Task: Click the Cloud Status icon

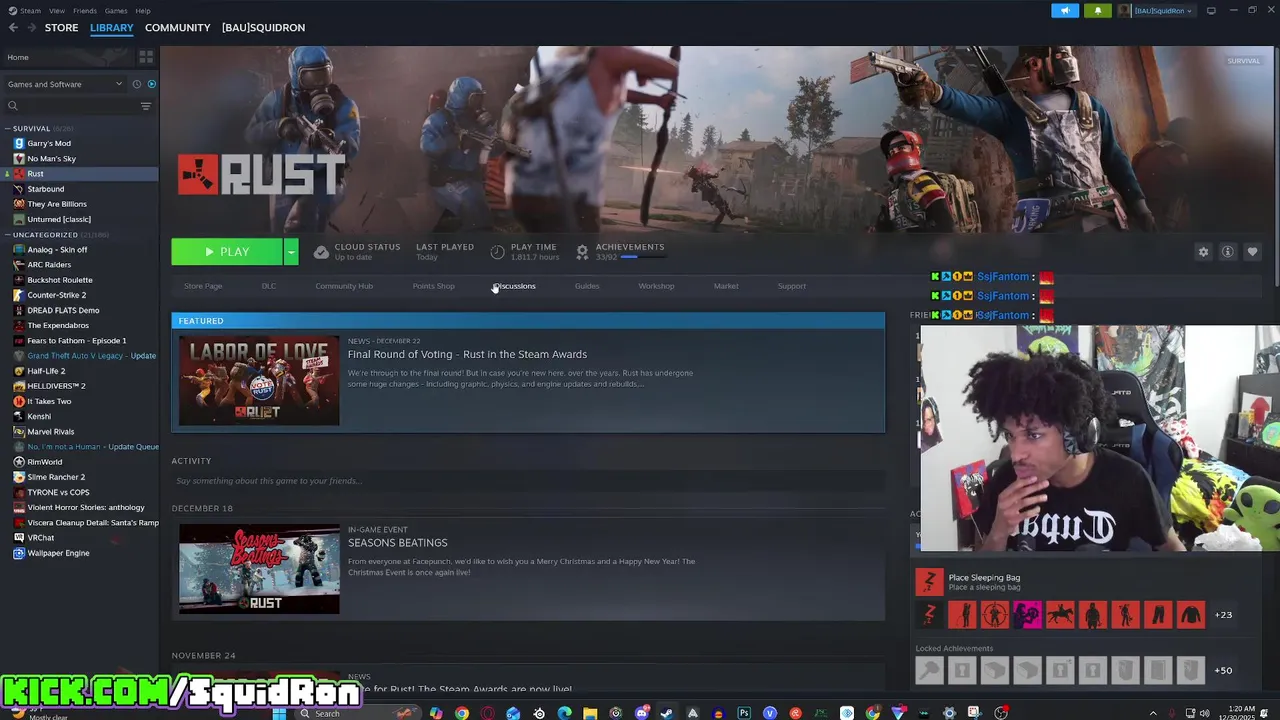Action: click(x=321, y=252)
